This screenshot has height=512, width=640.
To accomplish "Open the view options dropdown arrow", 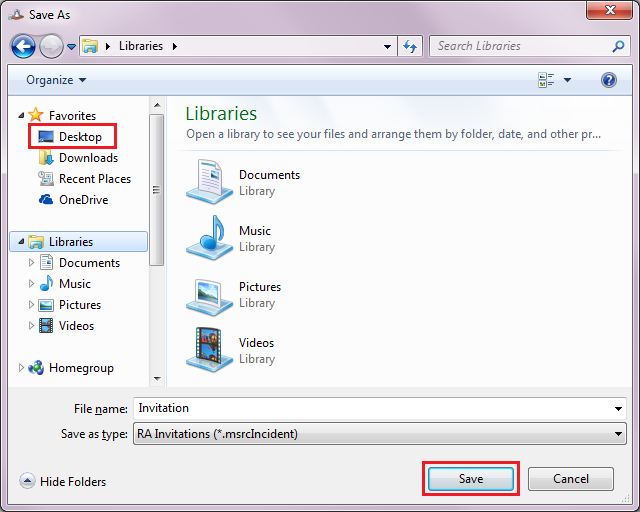I will click(567, 80).
